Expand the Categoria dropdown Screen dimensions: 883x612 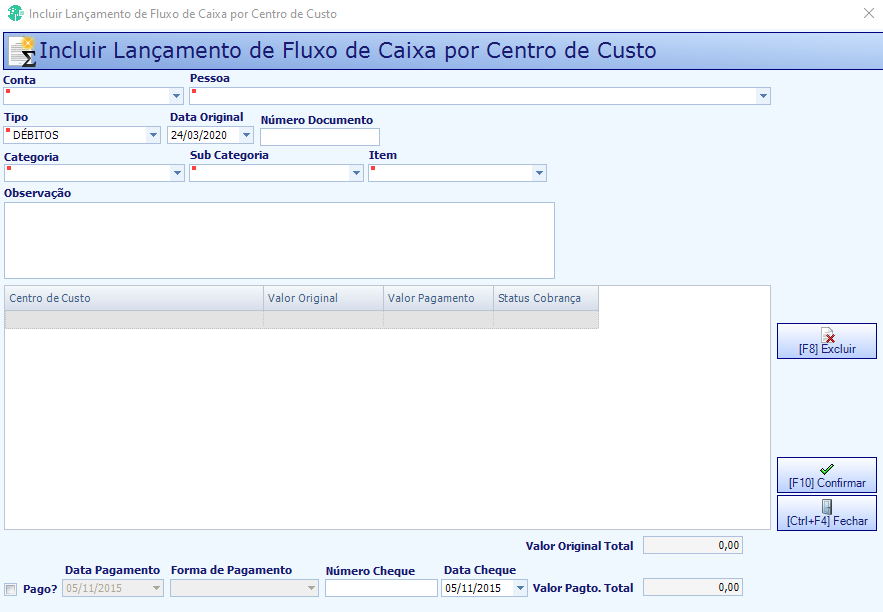(177, 173)
